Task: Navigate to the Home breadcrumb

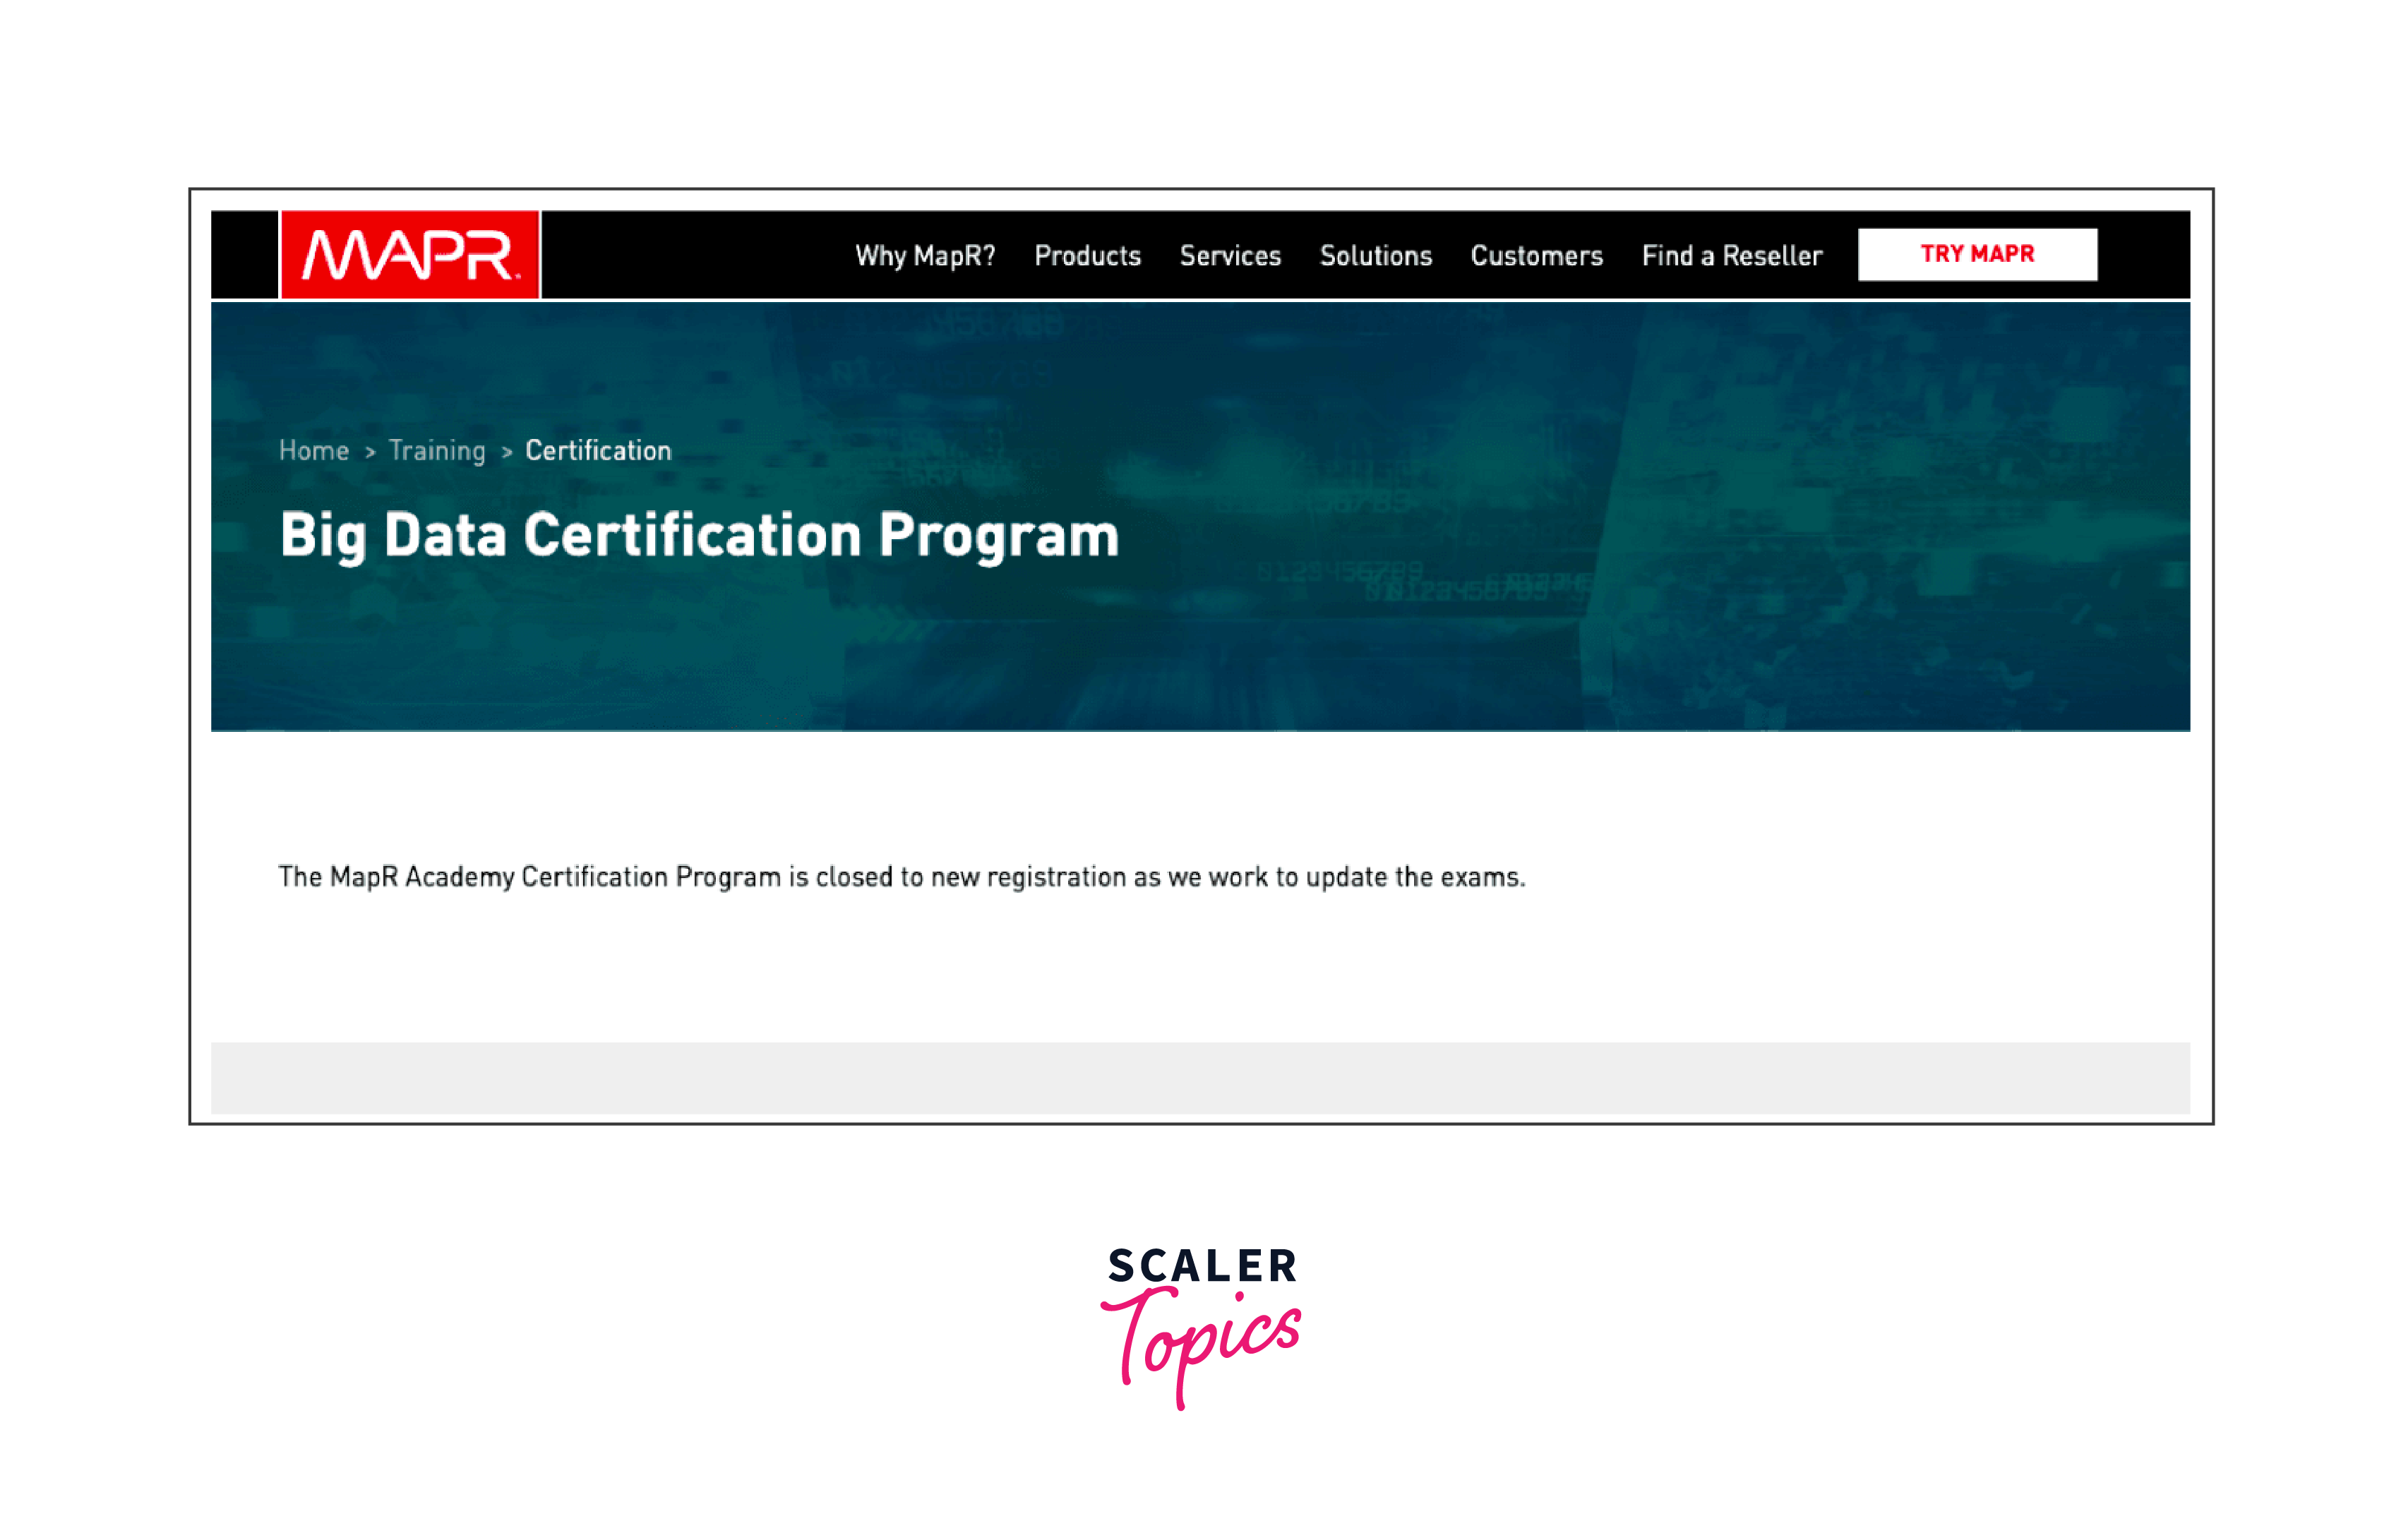Action: (314, 451)
